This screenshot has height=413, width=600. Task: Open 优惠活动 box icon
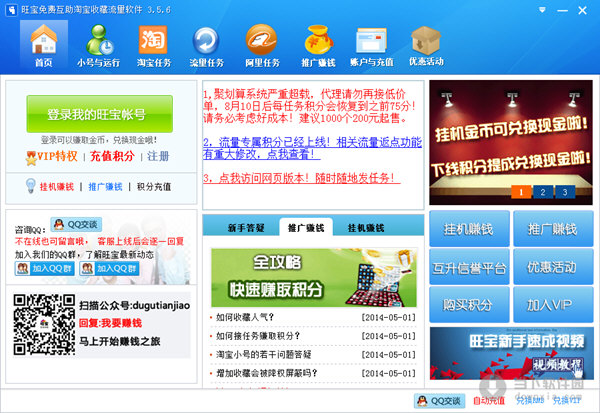click(x=426, y=46)
